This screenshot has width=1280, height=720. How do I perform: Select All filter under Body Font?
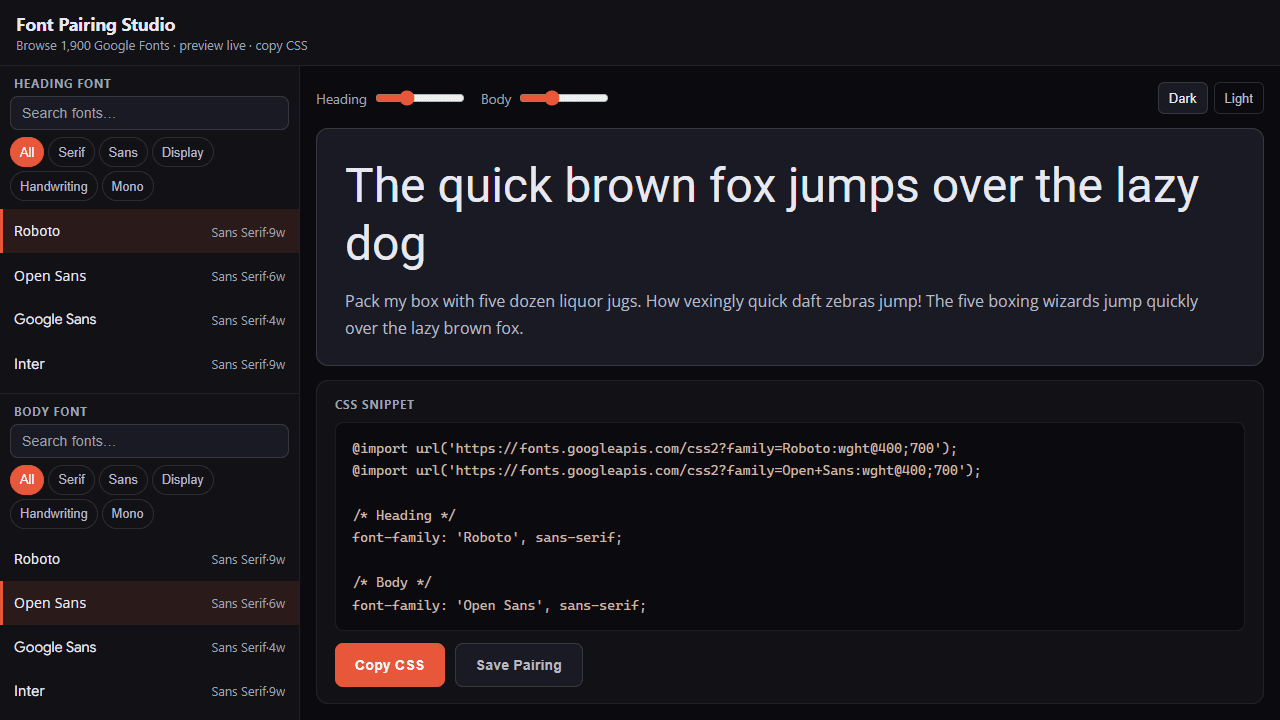27,480
